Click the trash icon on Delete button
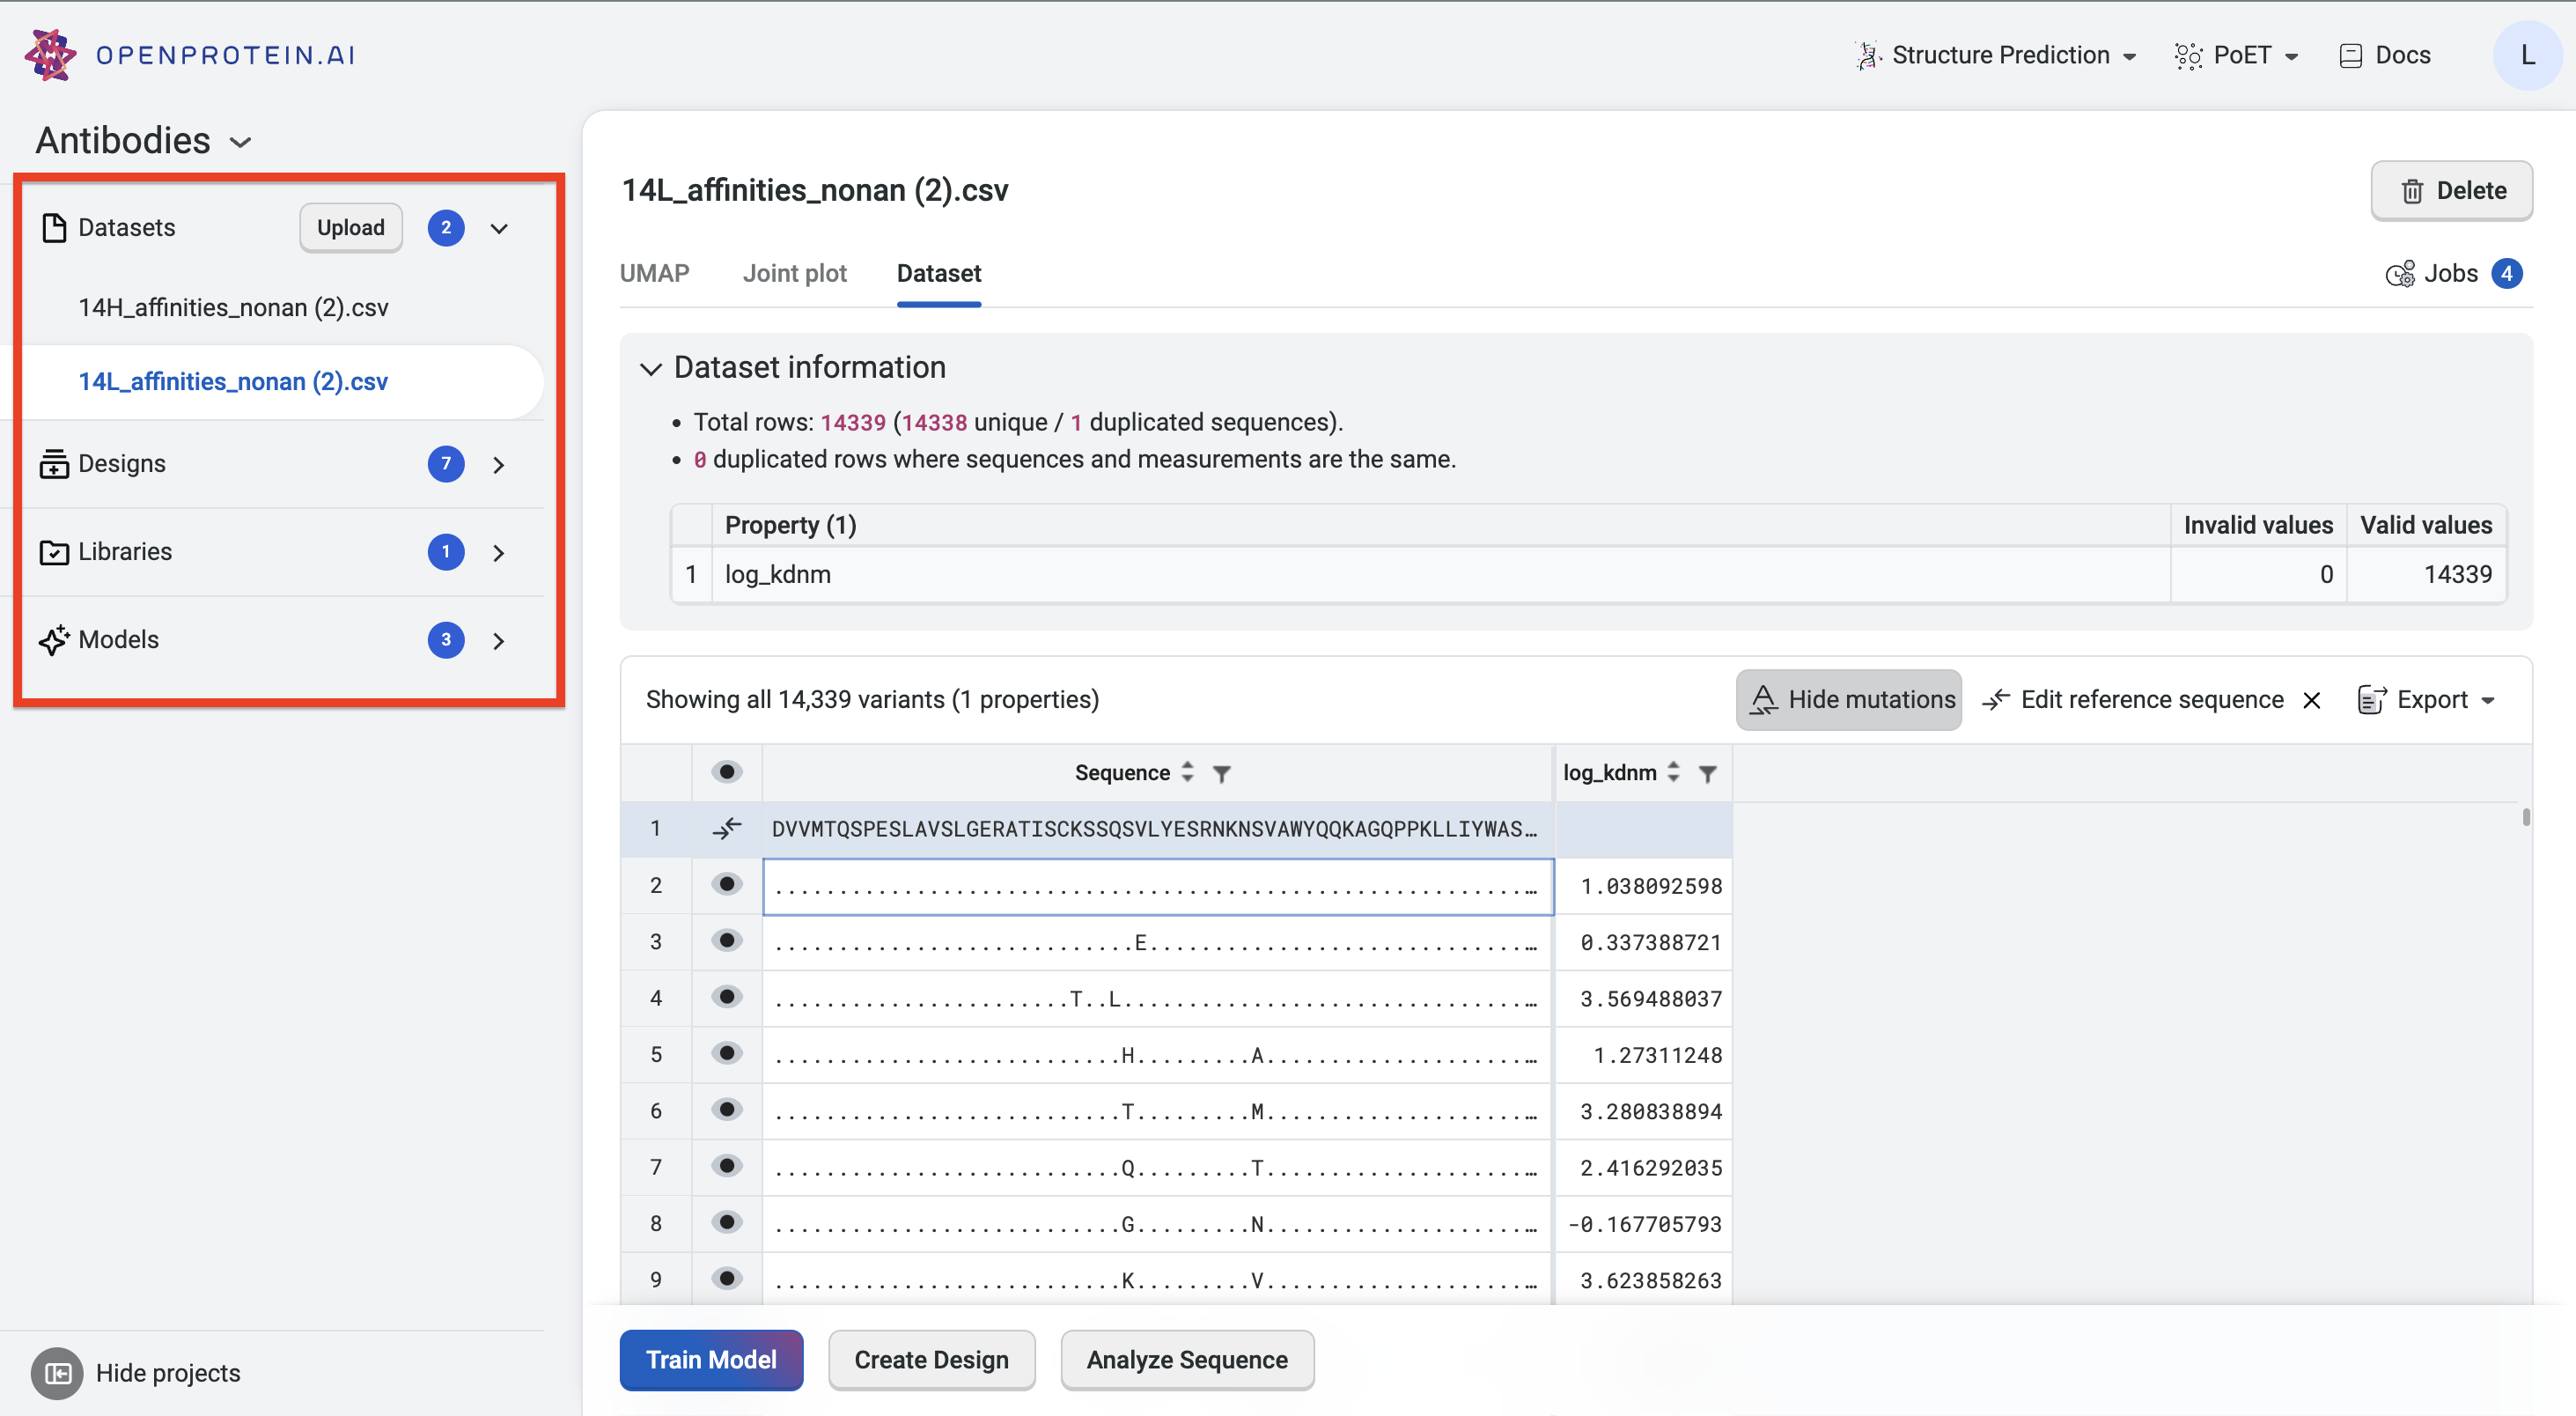This screenshot has width=2576, height=1416. (x=2412, y=191)
